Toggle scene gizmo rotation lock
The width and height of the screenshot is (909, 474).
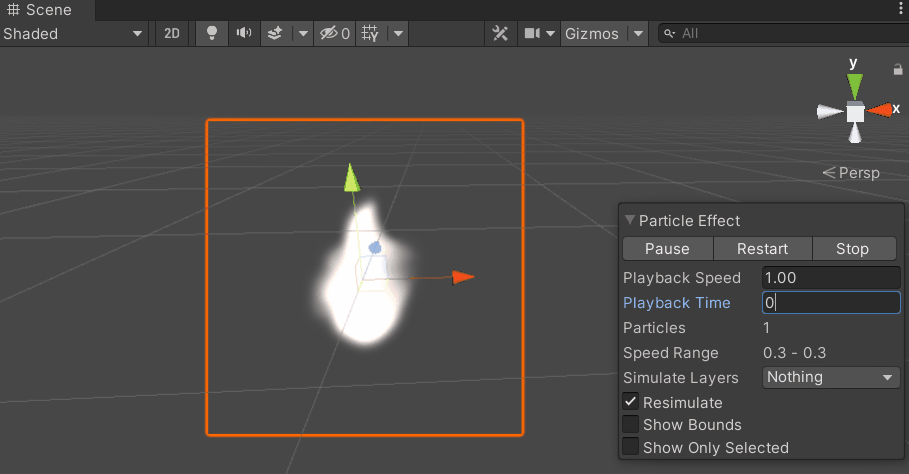(x=898, y=70)
